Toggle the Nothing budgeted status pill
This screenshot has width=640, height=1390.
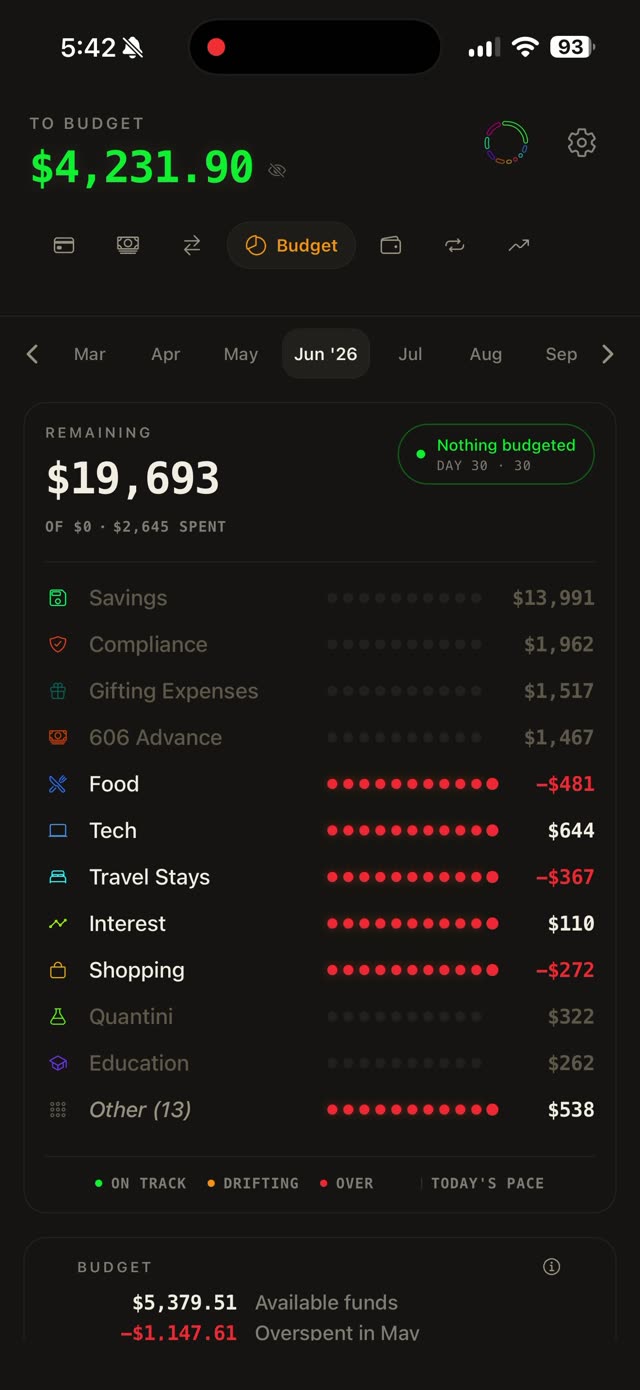point(496,454)
